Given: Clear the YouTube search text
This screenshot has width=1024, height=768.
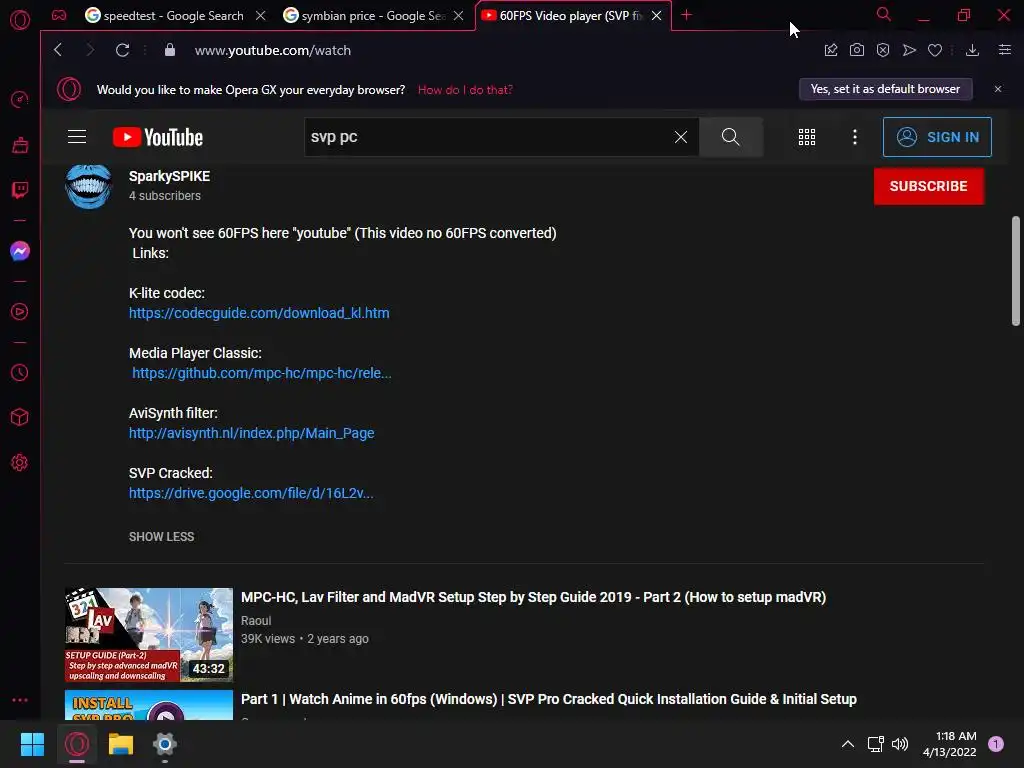Looking at the screenshot, I should (680, 137).
